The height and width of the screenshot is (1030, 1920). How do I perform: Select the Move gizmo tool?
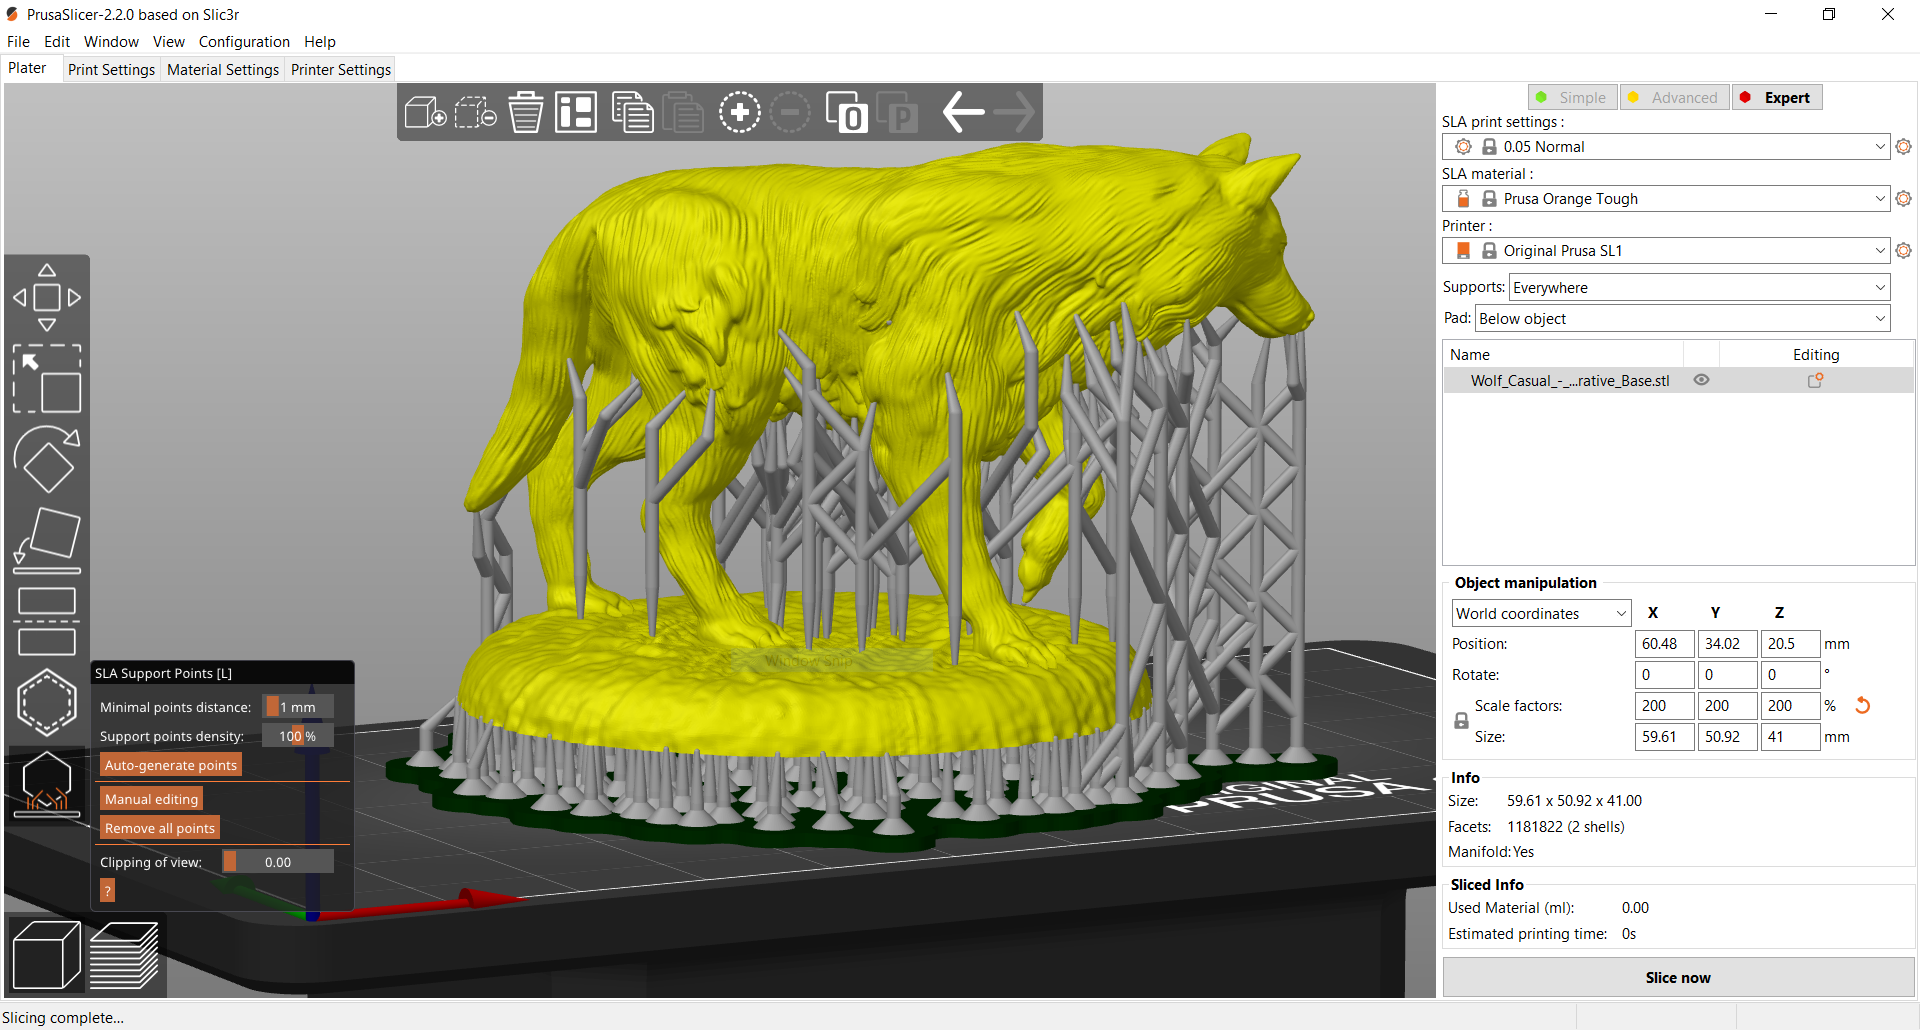tap(47, 297)
